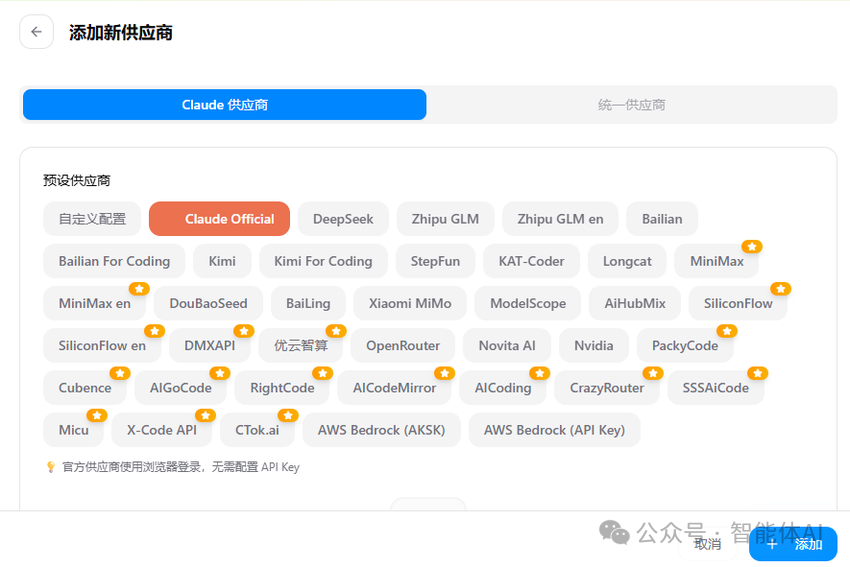Image resolution: width=850 pixels, height=567 pixels.
Task: Select the CrazyRouter preset
Action: click(x=607, y=388)
